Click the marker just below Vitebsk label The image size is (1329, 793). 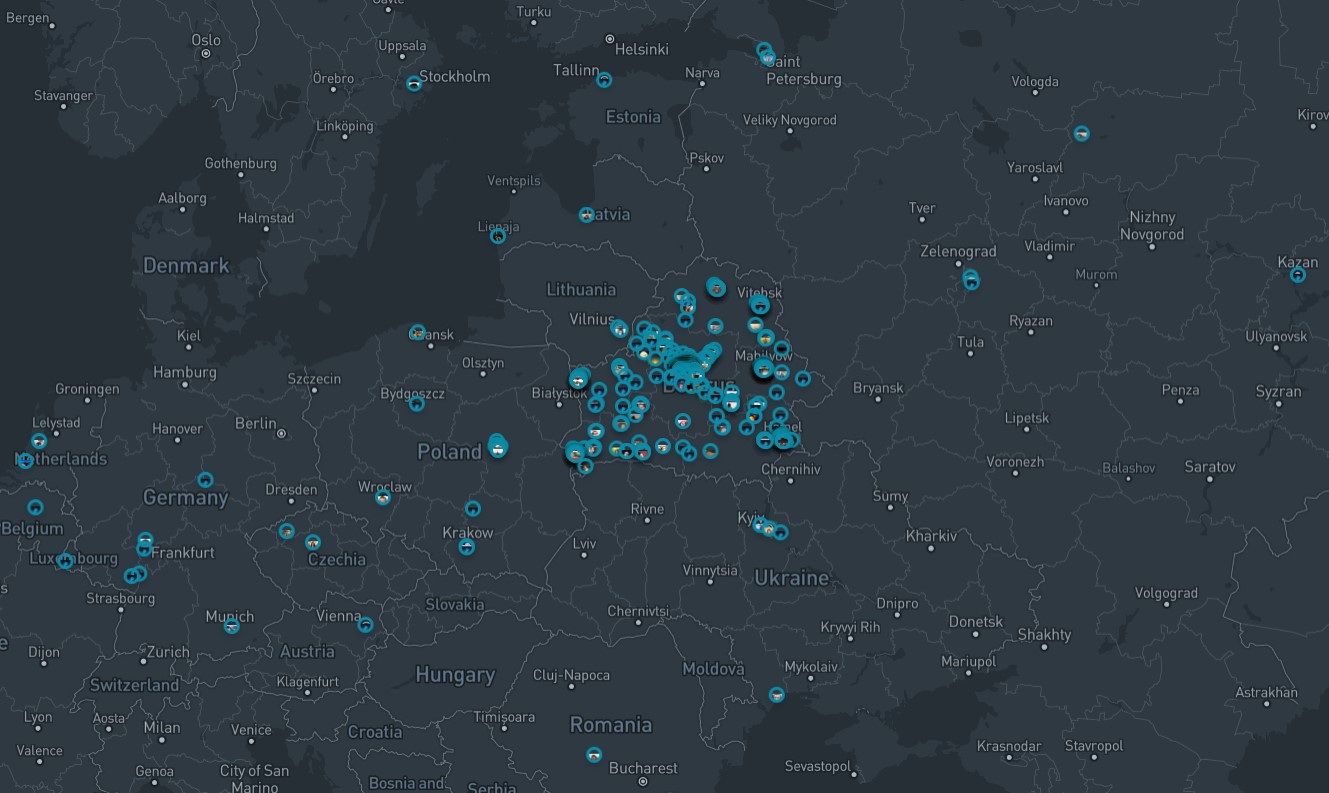(x=760, y=304)
